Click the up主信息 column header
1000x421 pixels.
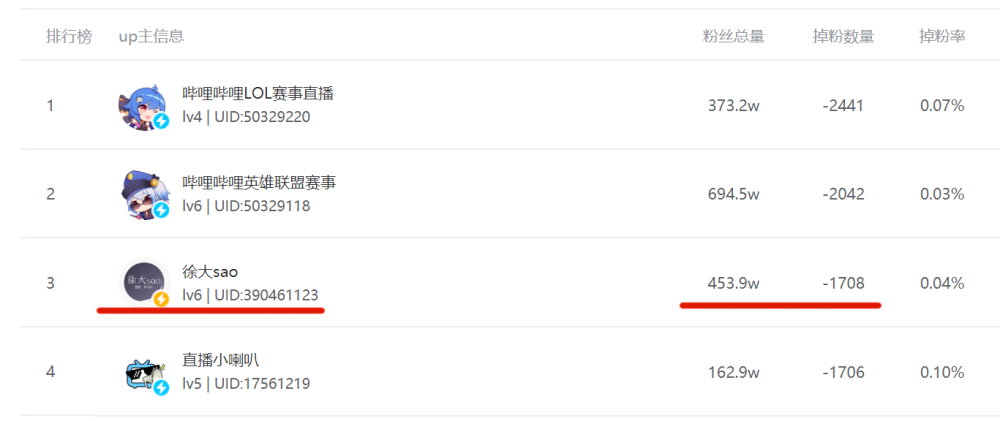[151, 37]
